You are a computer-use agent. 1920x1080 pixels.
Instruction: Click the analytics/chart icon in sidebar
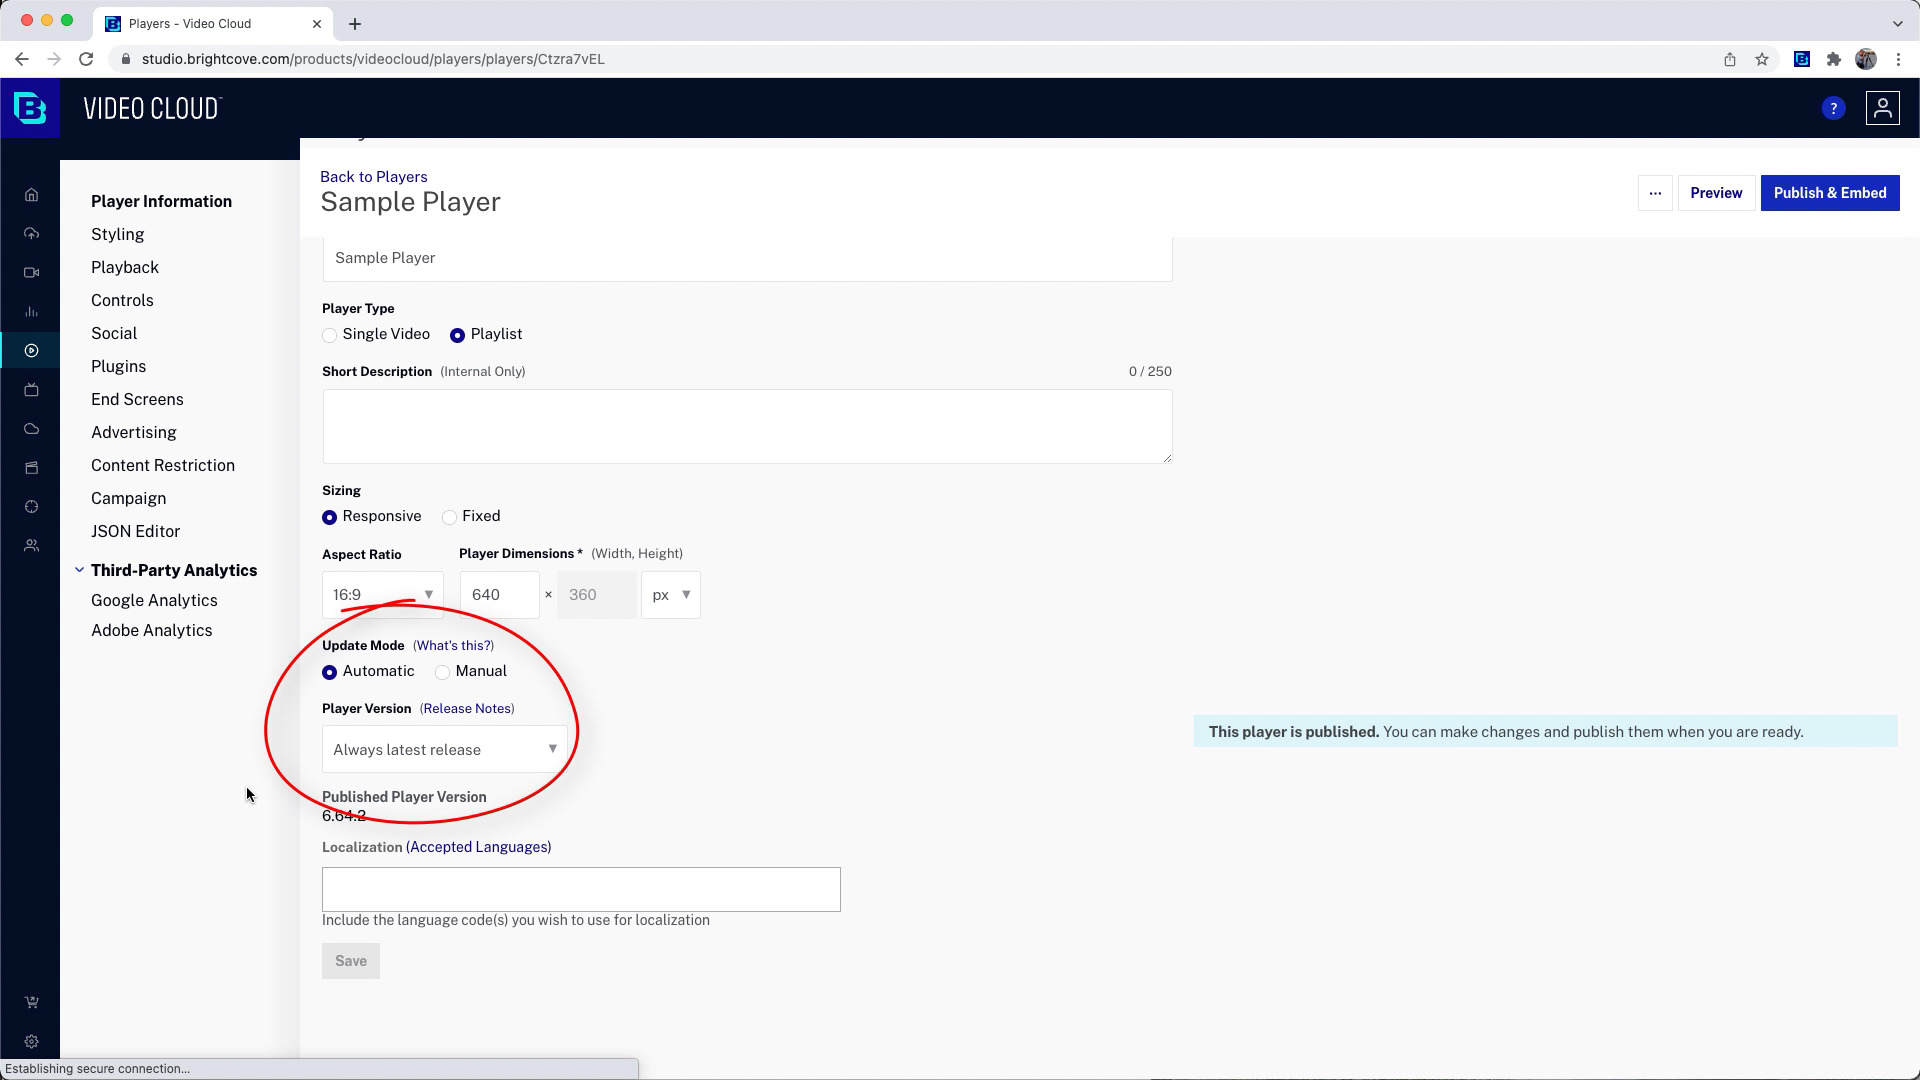pyautogui.click(x=32, y=311)
